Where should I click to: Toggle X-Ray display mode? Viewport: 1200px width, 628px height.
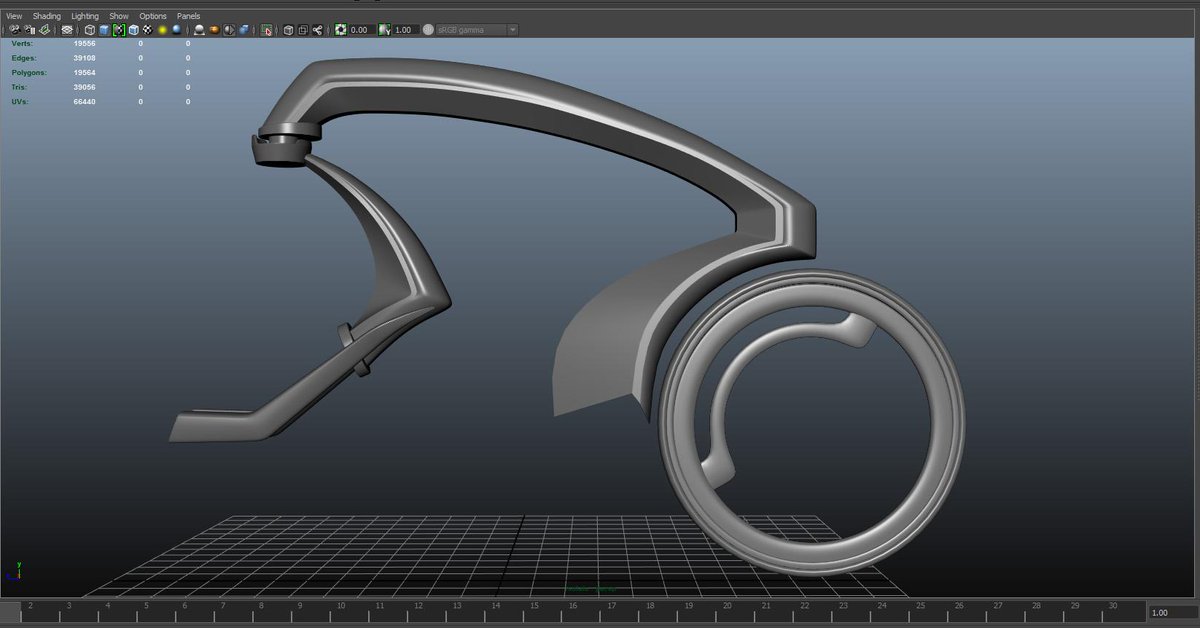[x=228, y=30]
